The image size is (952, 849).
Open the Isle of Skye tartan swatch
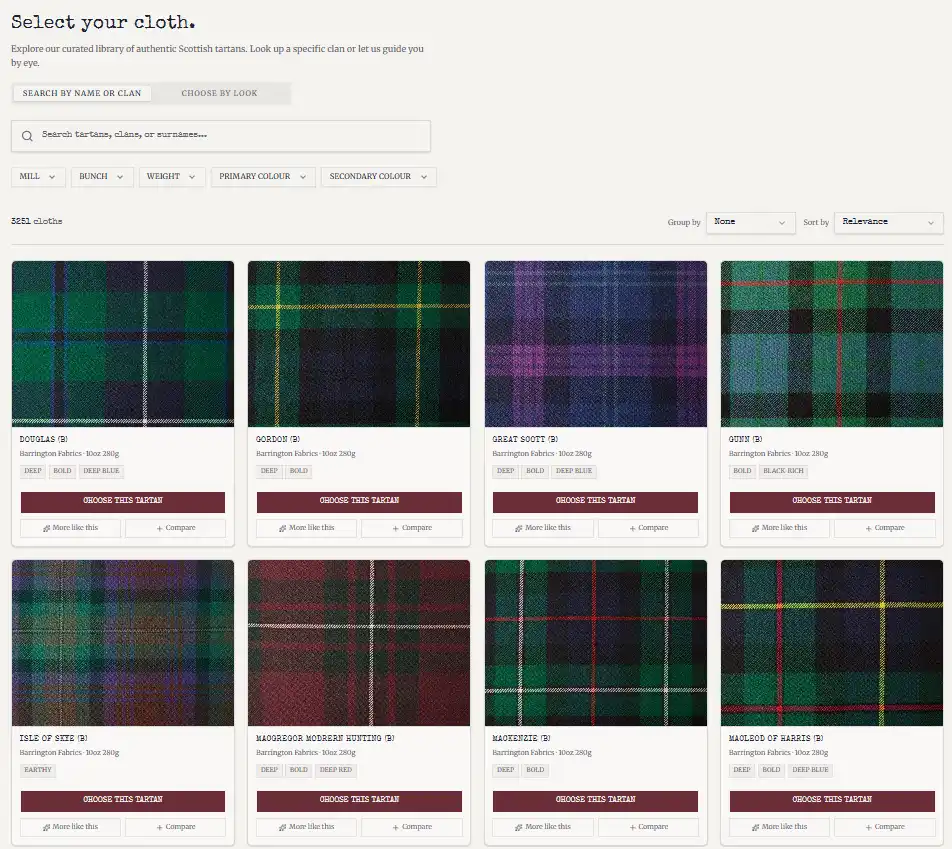point(123,643)
